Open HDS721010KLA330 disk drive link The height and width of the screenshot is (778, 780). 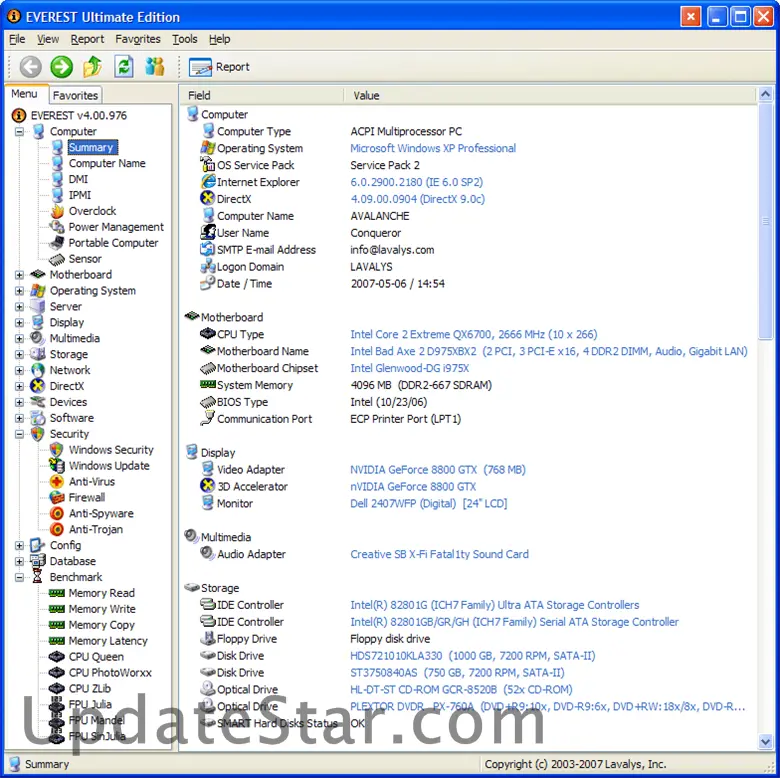473,656
